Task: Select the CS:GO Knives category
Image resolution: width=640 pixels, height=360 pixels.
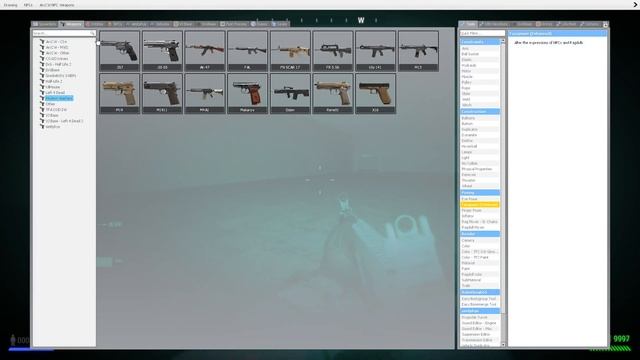Action: (x=57, y=59)
